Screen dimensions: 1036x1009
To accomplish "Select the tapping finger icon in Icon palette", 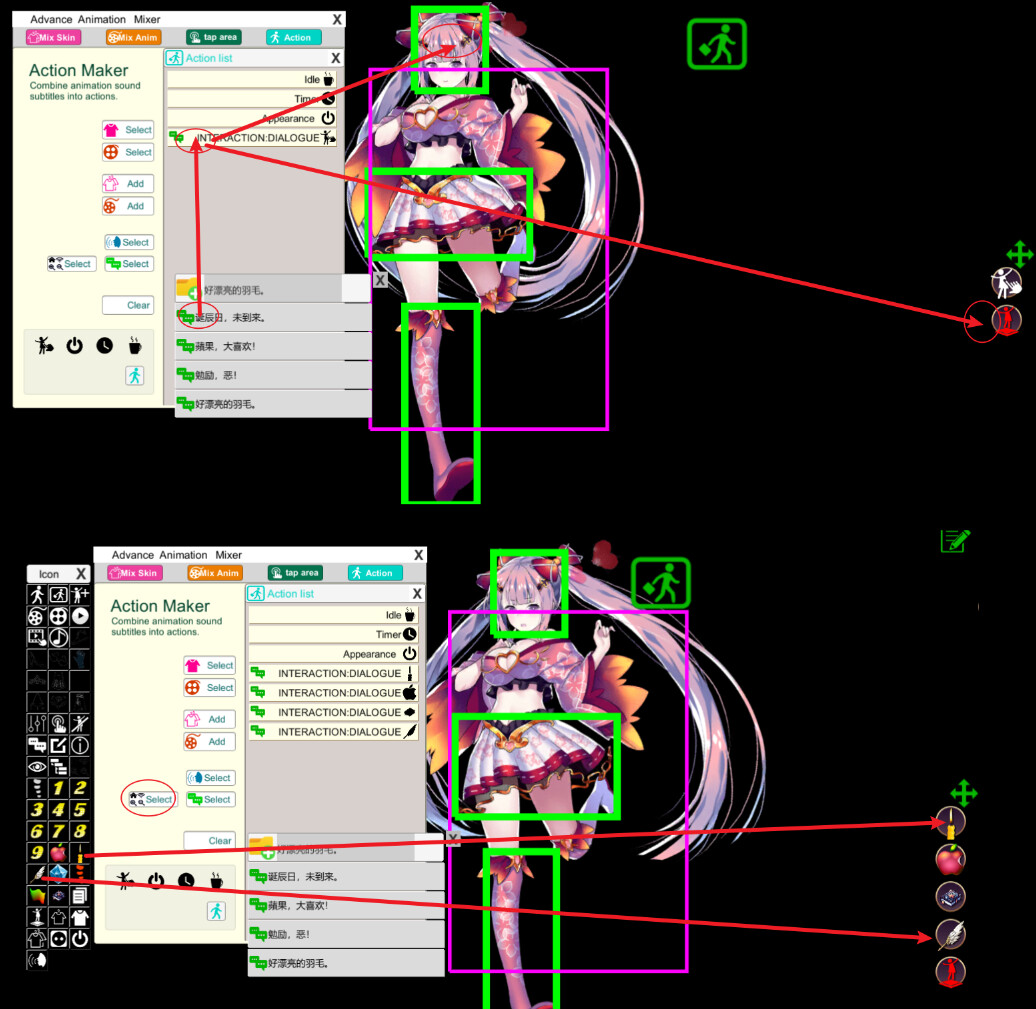I will pyautogui.click(x=59, y=723).
